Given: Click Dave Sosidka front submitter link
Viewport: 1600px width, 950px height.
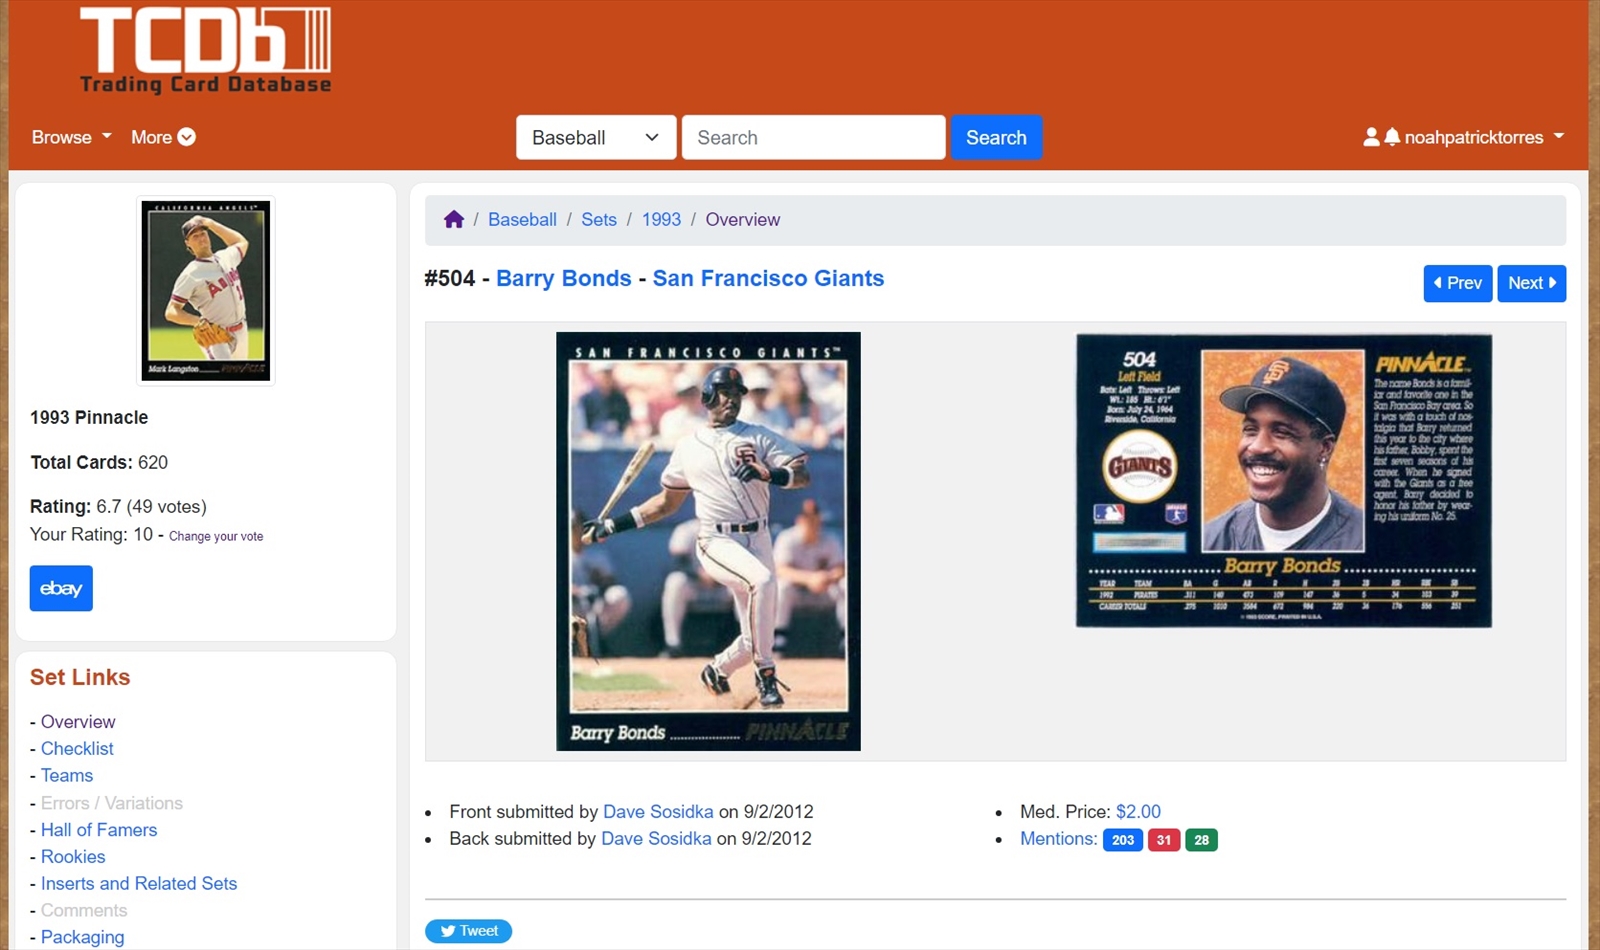Looking at the screenshot, I should pos(658,811).
